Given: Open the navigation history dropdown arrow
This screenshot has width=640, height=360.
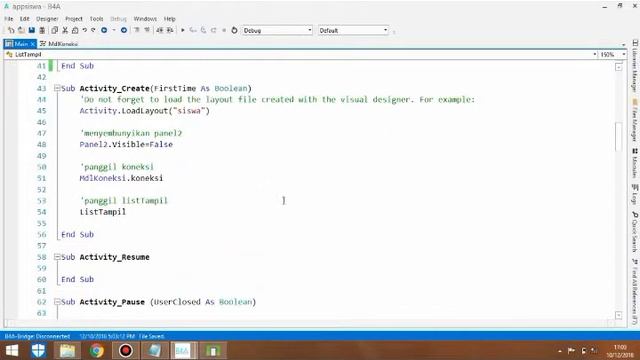Looking at the screenshot, I should 114,30.
